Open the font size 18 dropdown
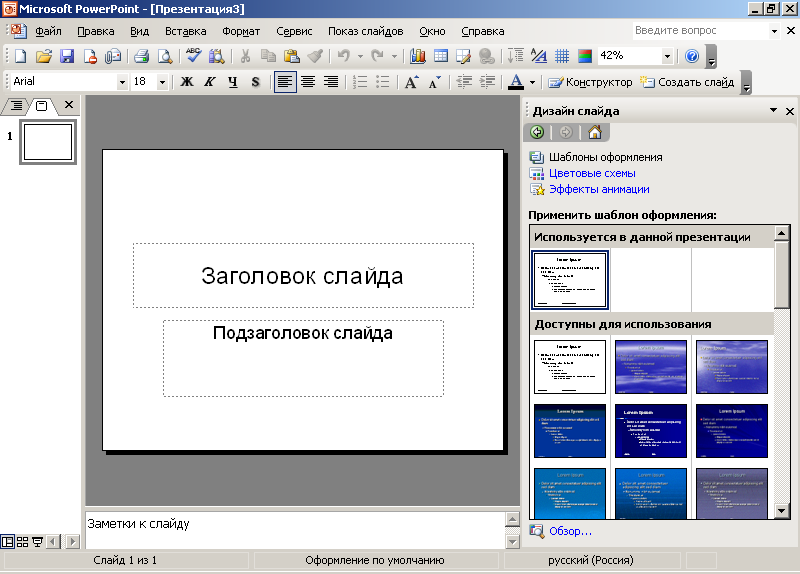800x574 pixels. [x=162, y=82]
